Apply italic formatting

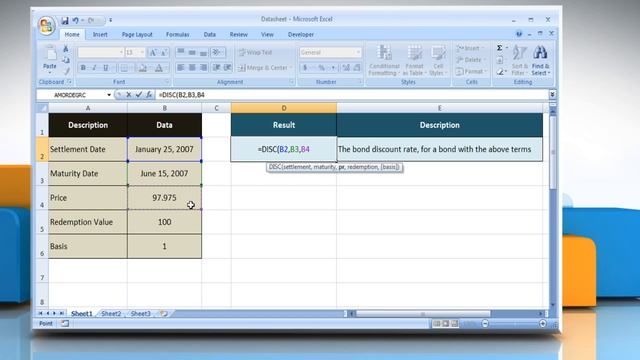[x=94, y=68]
